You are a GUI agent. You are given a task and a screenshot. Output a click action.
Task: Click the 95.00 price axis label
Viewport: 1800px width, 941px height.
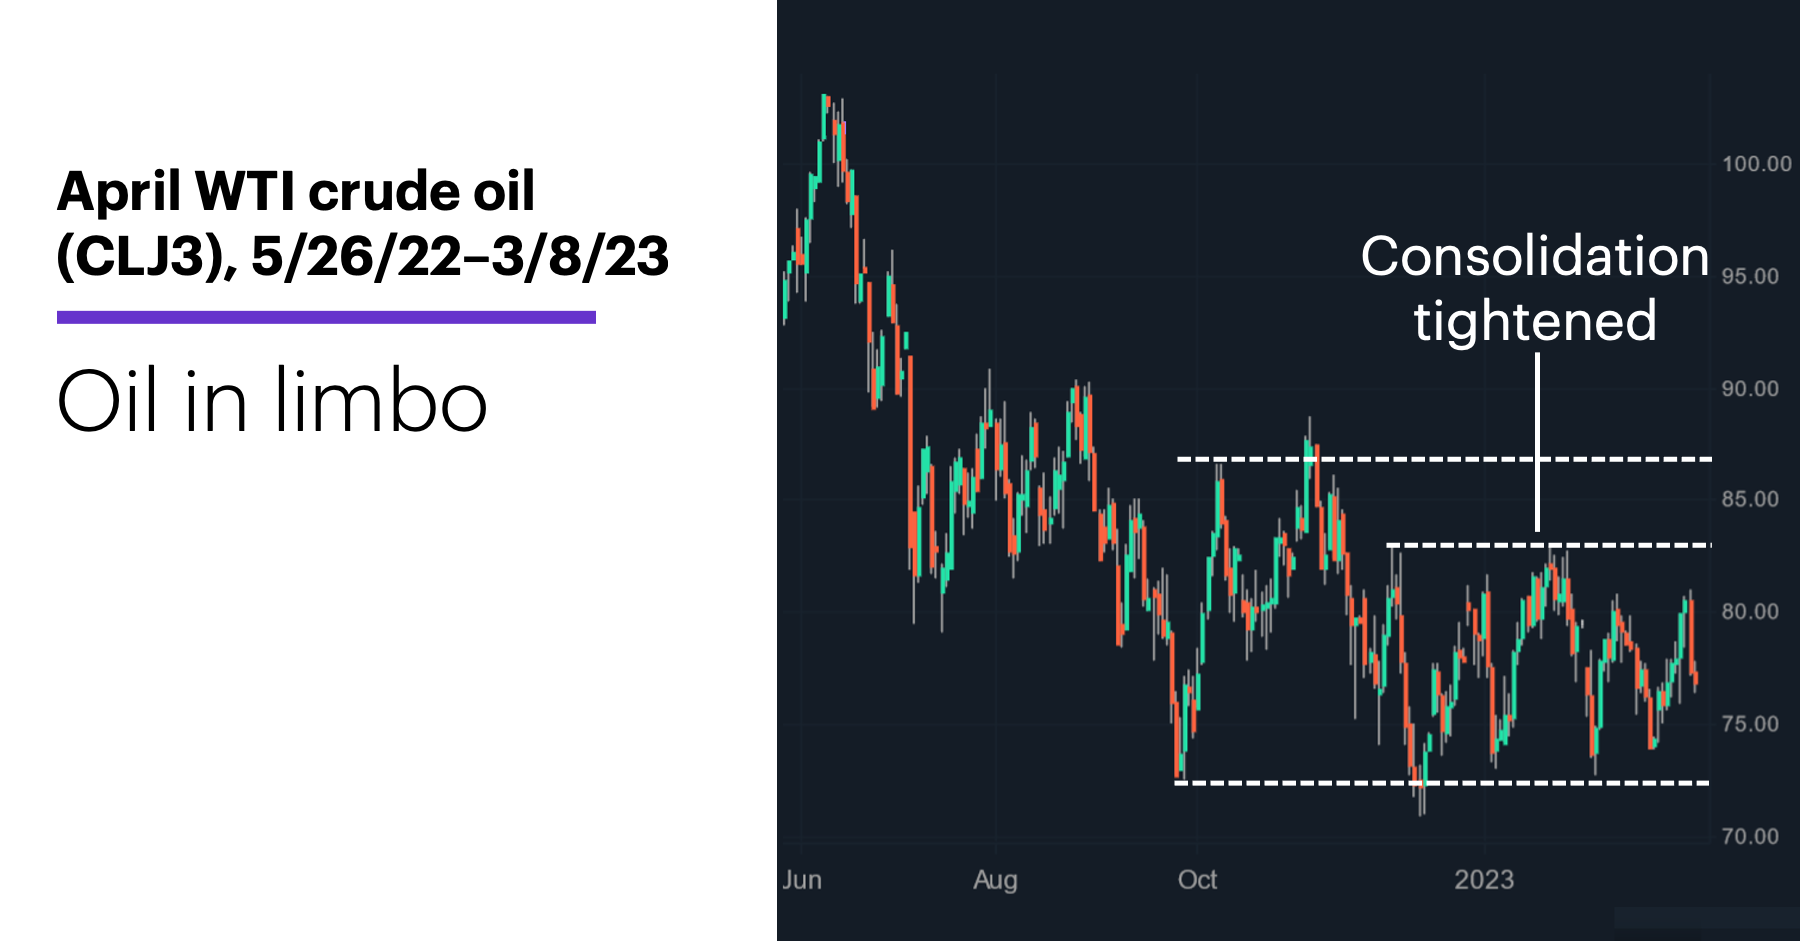(1750, 276)
